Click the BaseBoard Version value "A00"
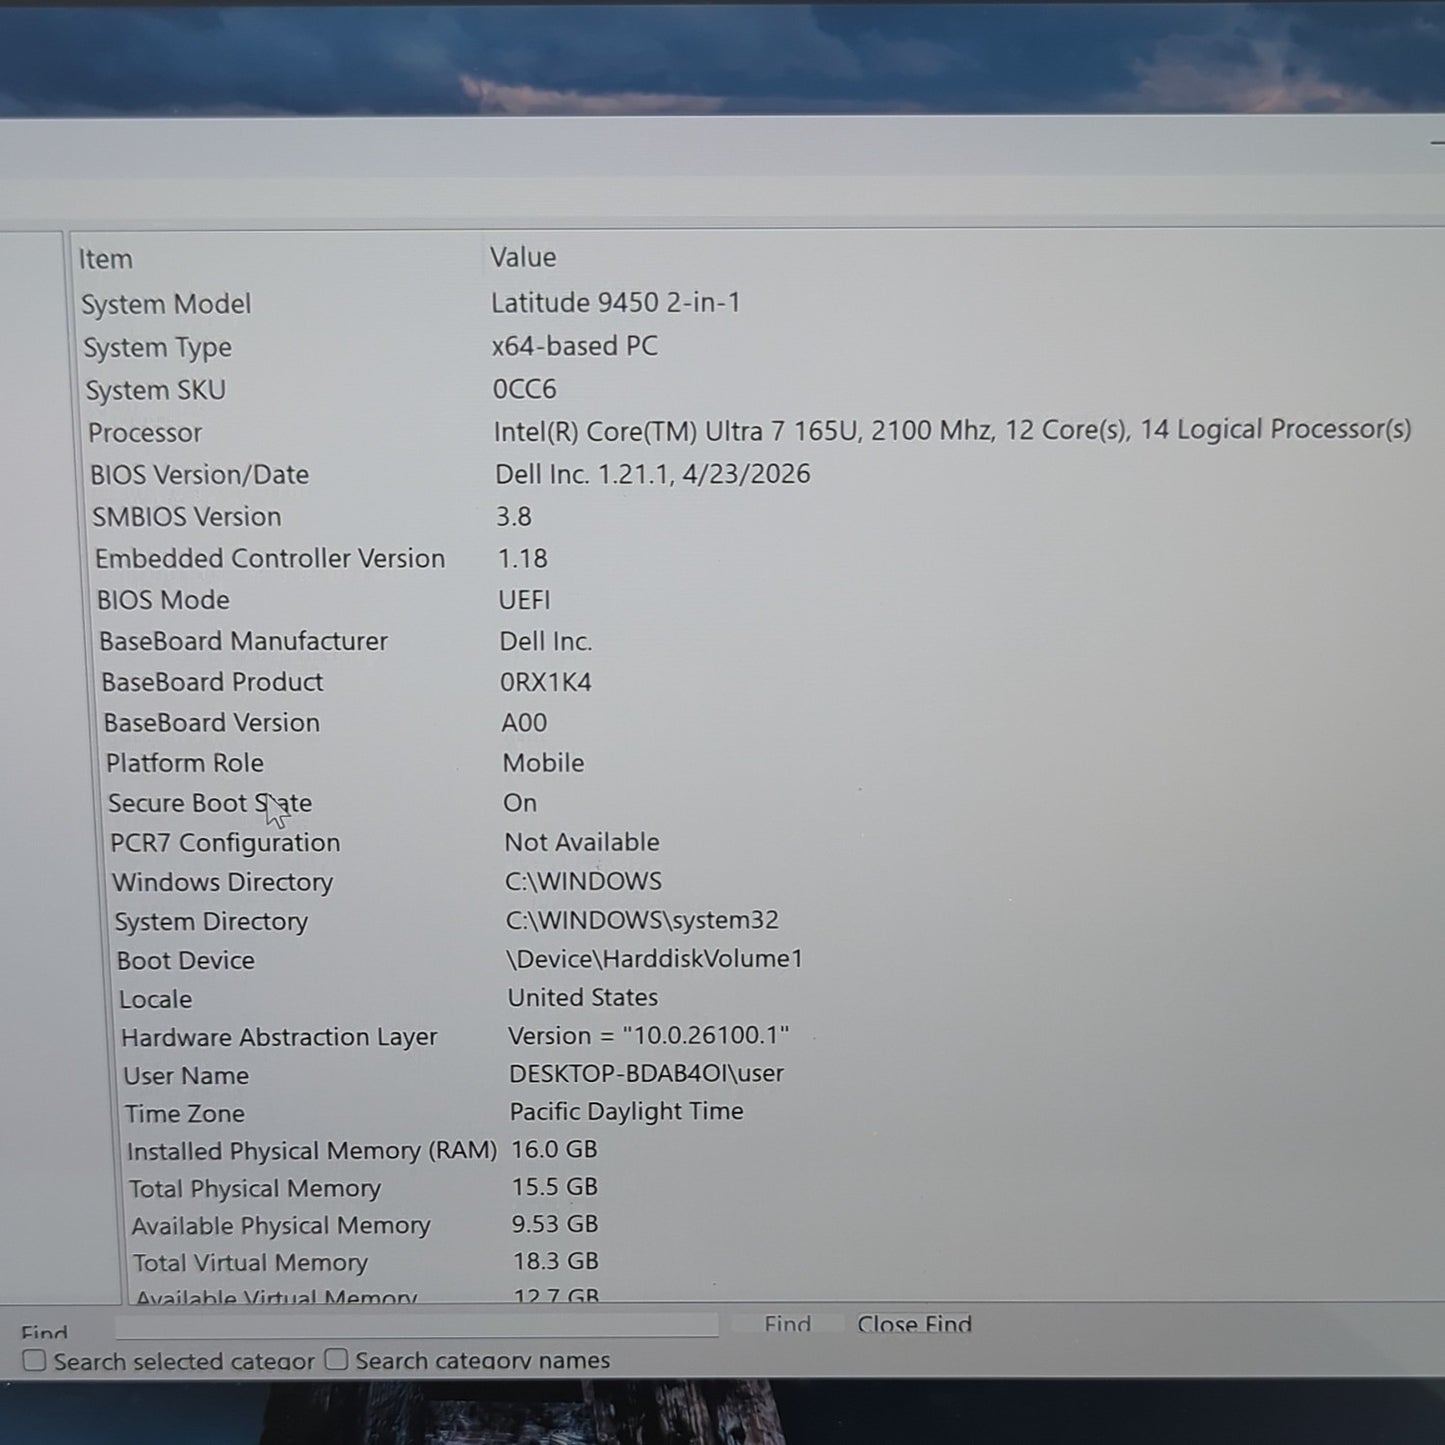Image resolution: width=1445 pixels, height=1445 pixels. [525, 722]
